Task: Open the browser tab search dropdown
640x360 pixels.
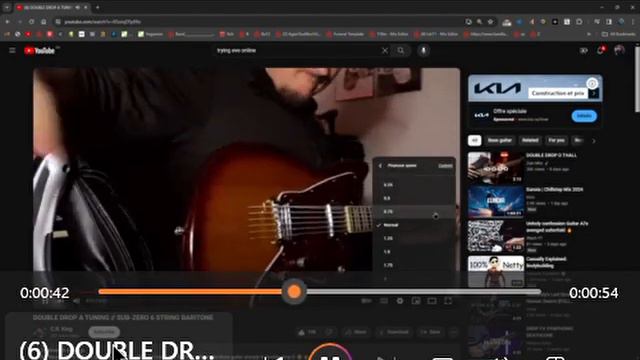Action: point(7,7)
